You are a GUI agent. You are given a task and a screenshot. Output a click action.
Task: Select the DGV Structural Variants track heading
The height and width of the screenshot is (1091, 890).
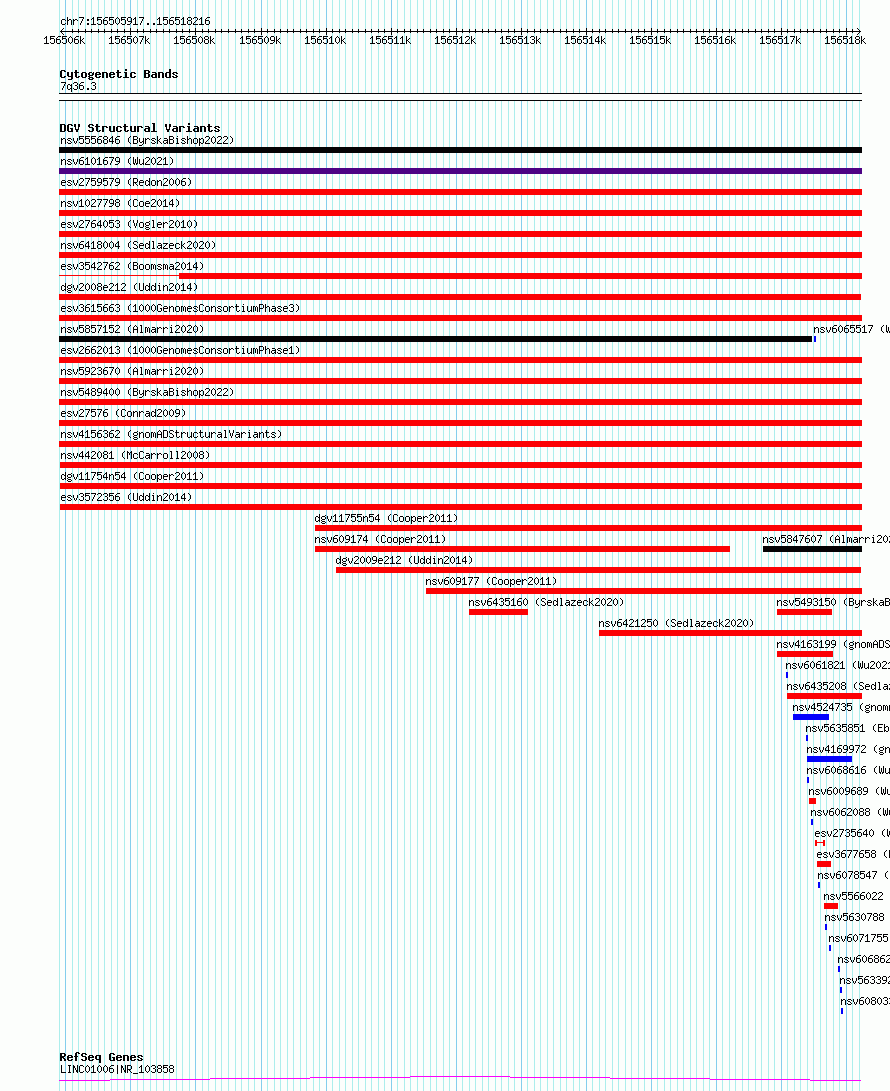[x=140, y=128]
